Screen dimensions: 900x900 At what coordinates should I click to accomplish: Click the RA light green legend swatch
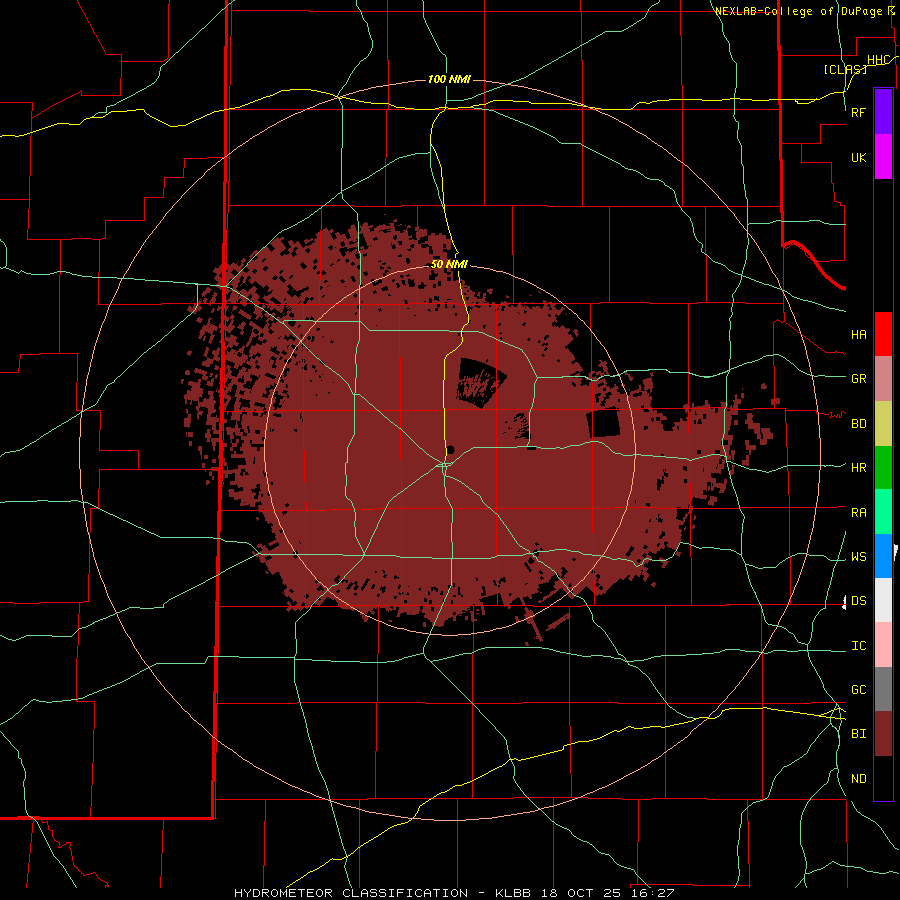(x=883, y=512)
